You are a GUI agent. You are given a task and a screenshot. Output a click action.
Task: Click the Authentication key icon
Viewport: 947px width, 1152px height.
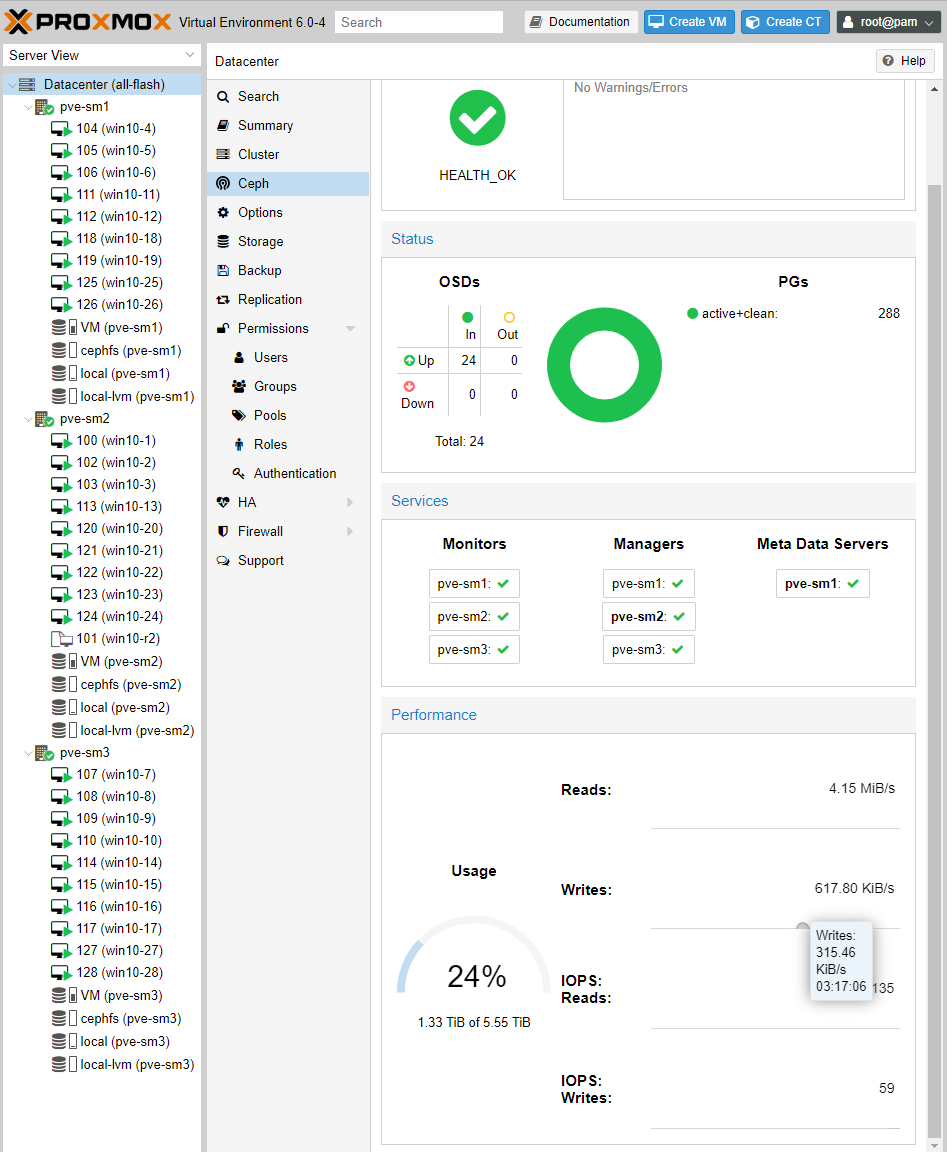pos(239,473)
